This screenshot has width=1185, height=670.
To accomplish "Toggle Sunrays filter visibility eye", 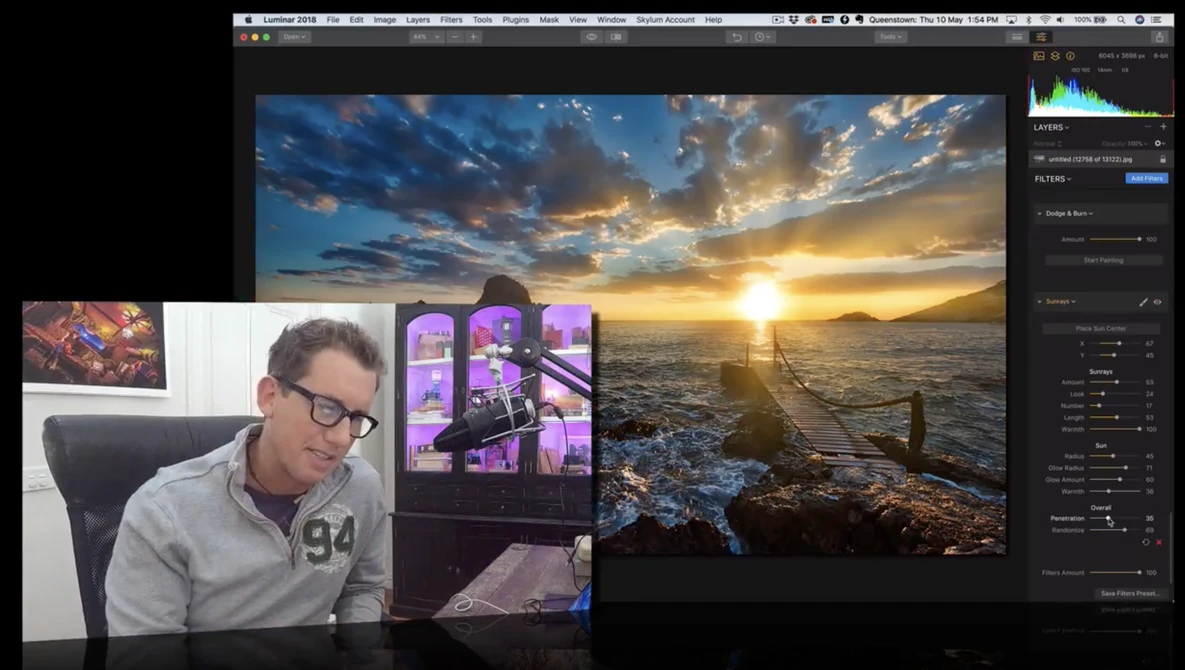I will 1157,302.
